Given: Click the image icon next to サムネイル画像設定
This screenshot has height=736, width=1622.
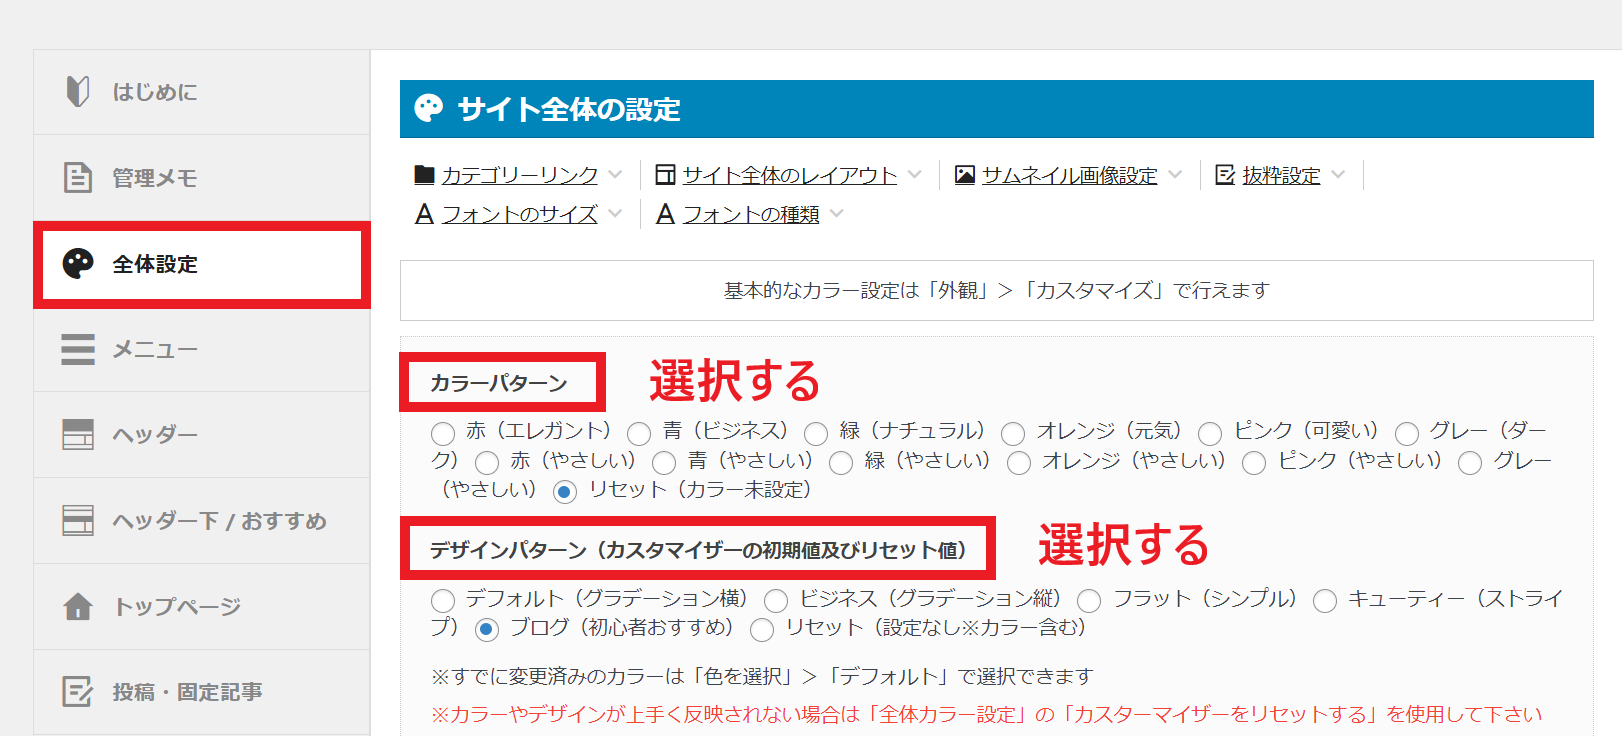Looking at the screenshot, I should pyautogui.click(x=965, y=175).
